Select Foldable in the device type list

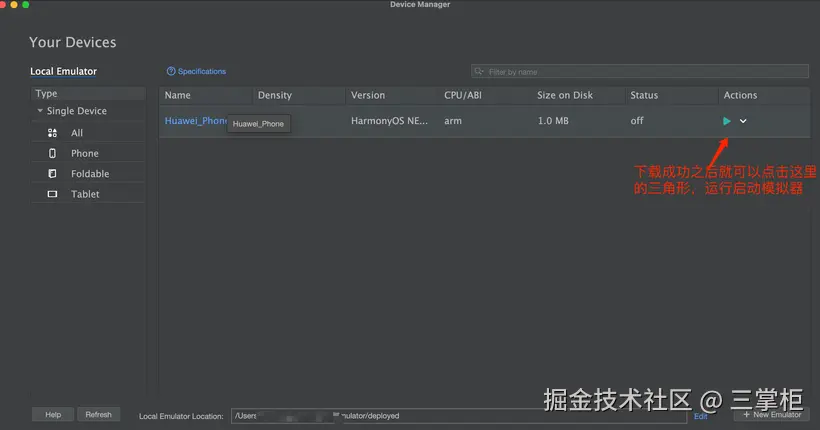90,174
